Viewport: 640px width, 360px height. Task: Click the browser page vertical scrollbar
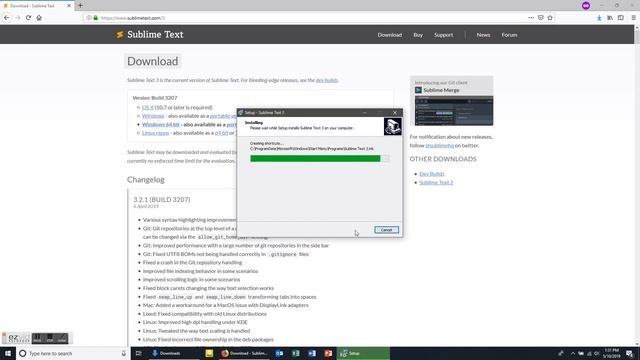(637, 186)
